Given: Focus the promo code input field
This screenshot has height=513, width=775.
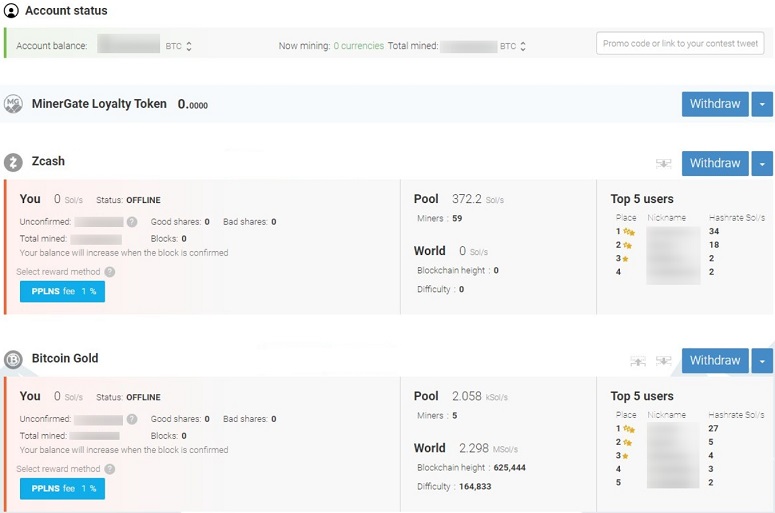Looking at the screenshot, I should pos(680,43).
